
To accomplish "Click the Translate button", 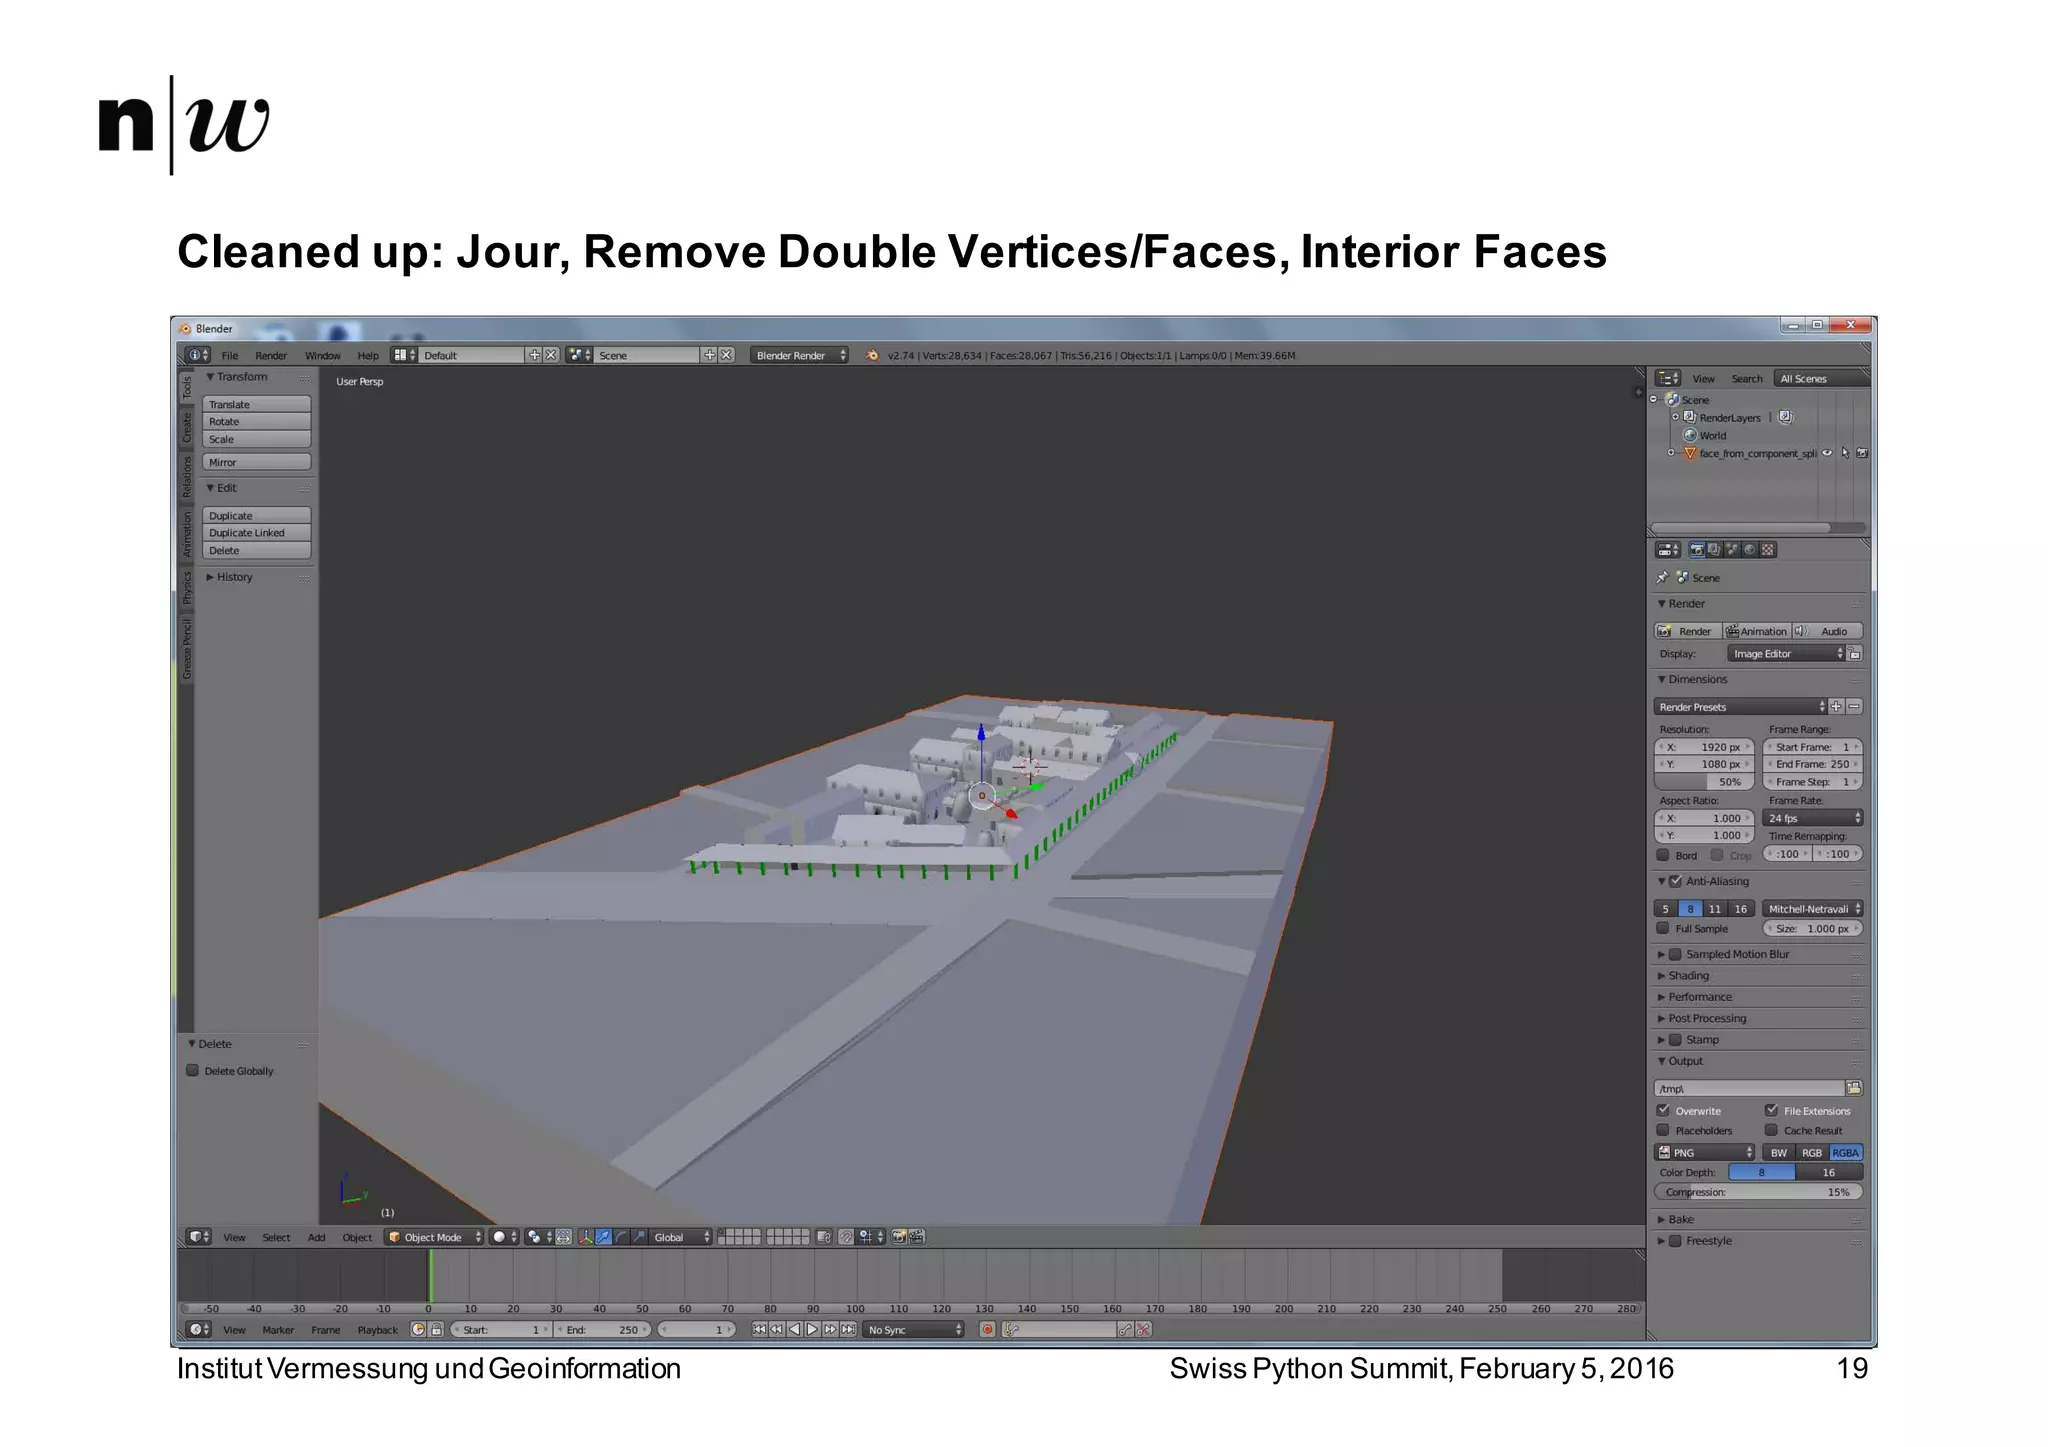I will pos(257,404).
